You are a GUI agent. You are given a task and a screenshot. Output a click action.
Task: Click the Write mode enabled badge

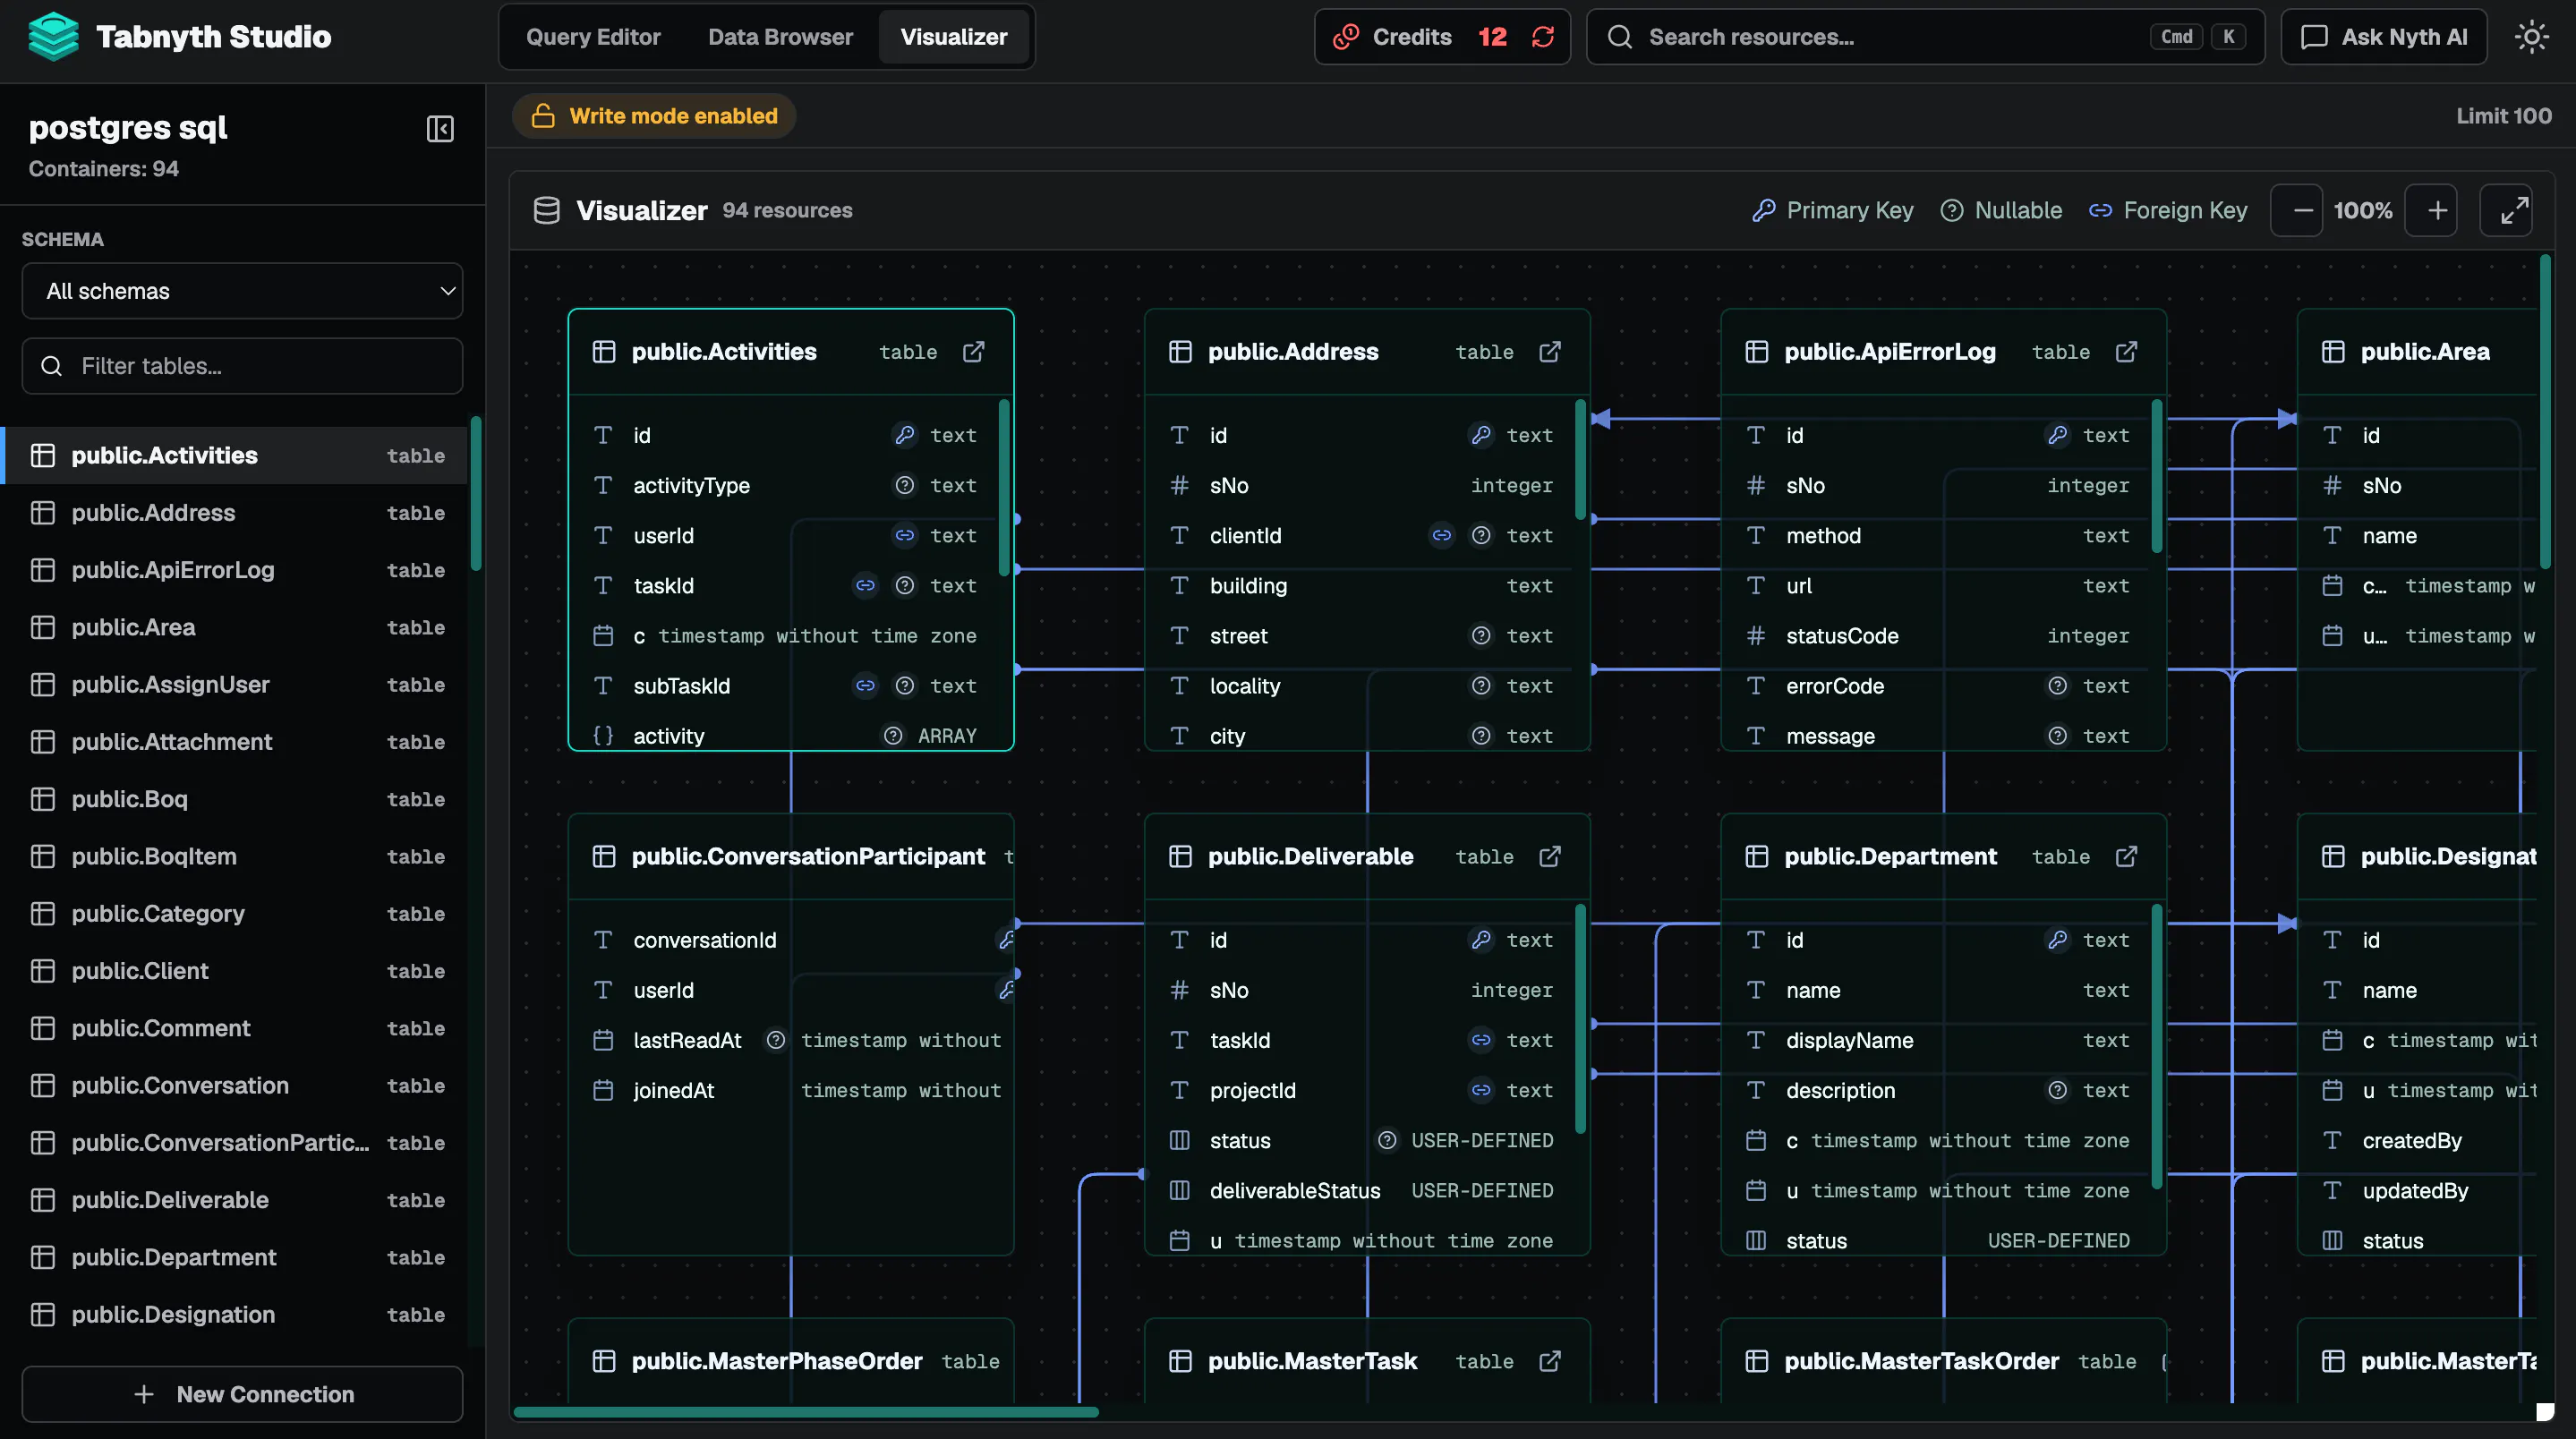[654, 116]
